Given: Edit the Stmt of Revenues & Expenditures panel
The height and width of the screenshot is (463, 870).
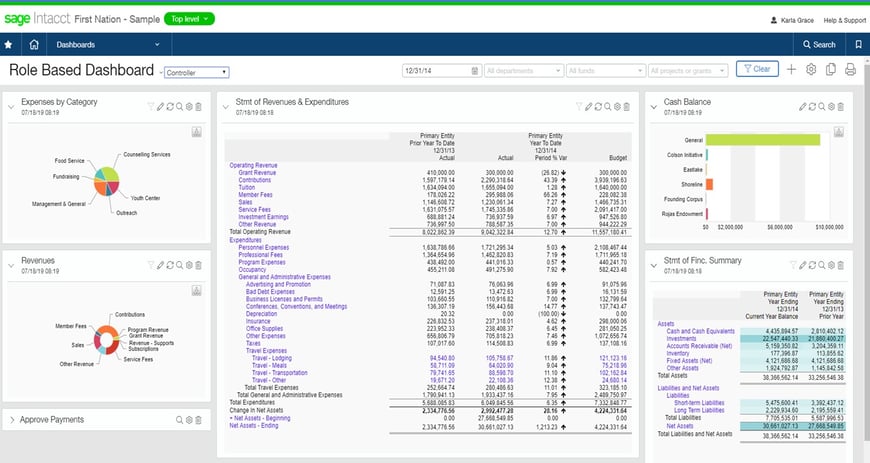Looking at the screenshot, I should pos(589,107).
